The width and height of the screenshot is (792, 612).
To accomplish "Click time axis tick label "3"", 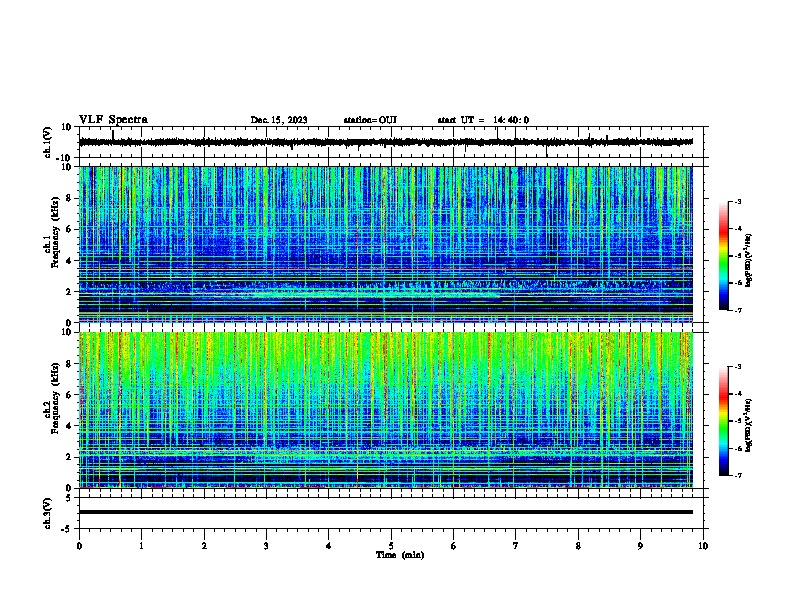I will [x=266, y=546].
